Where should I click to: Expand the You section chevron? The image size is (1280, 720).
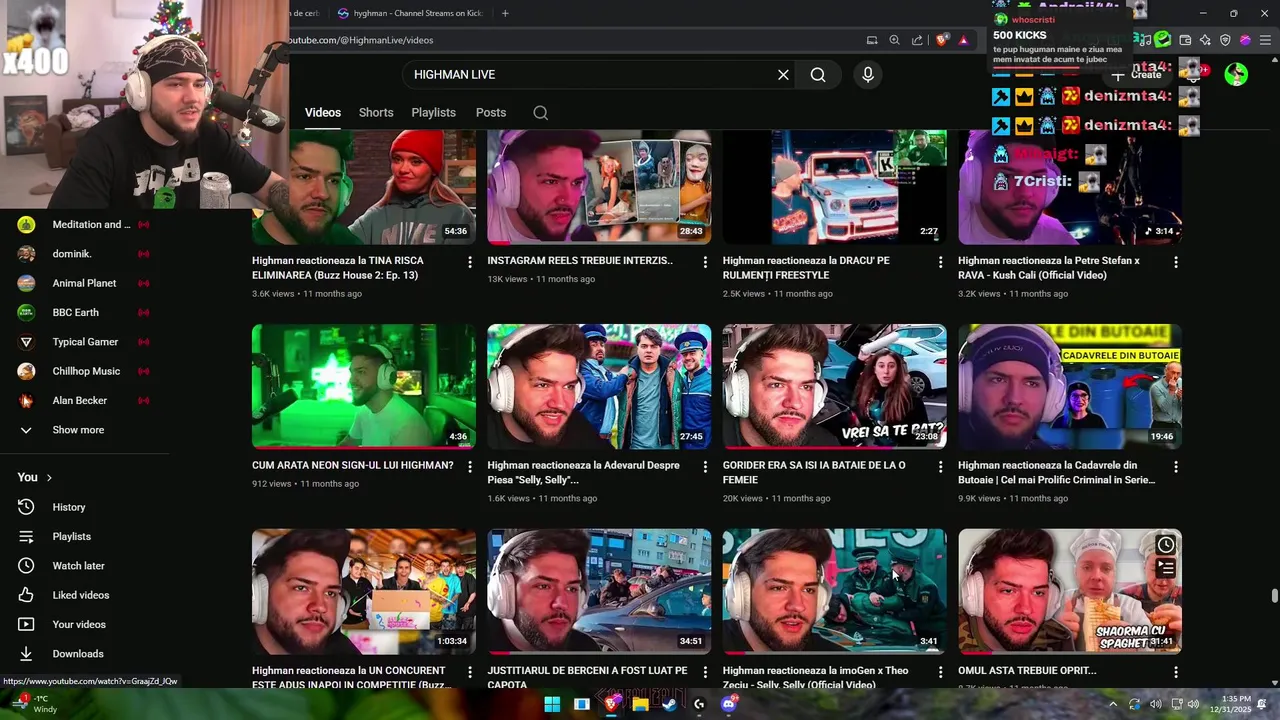(49, 478)
